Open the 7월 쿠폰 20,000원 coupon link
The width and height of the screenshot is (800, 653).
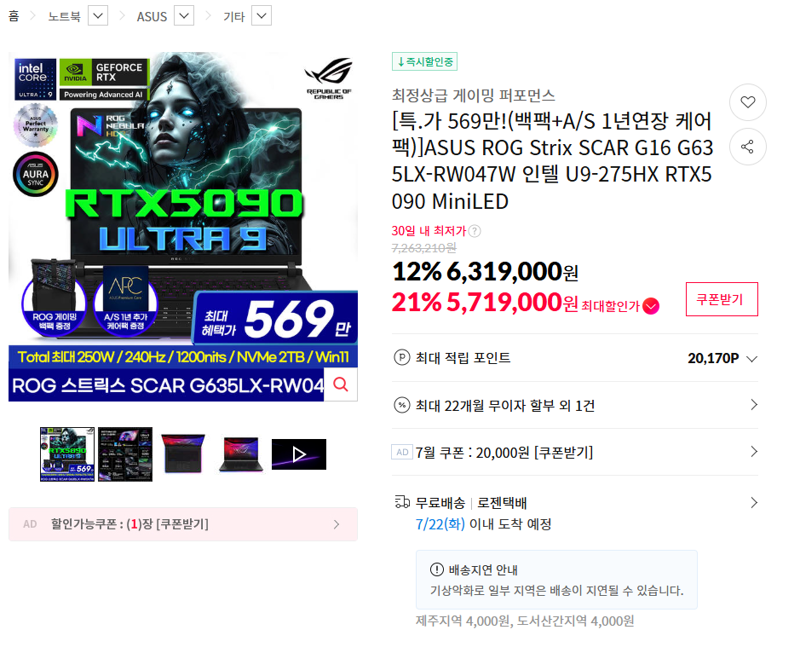575,453
